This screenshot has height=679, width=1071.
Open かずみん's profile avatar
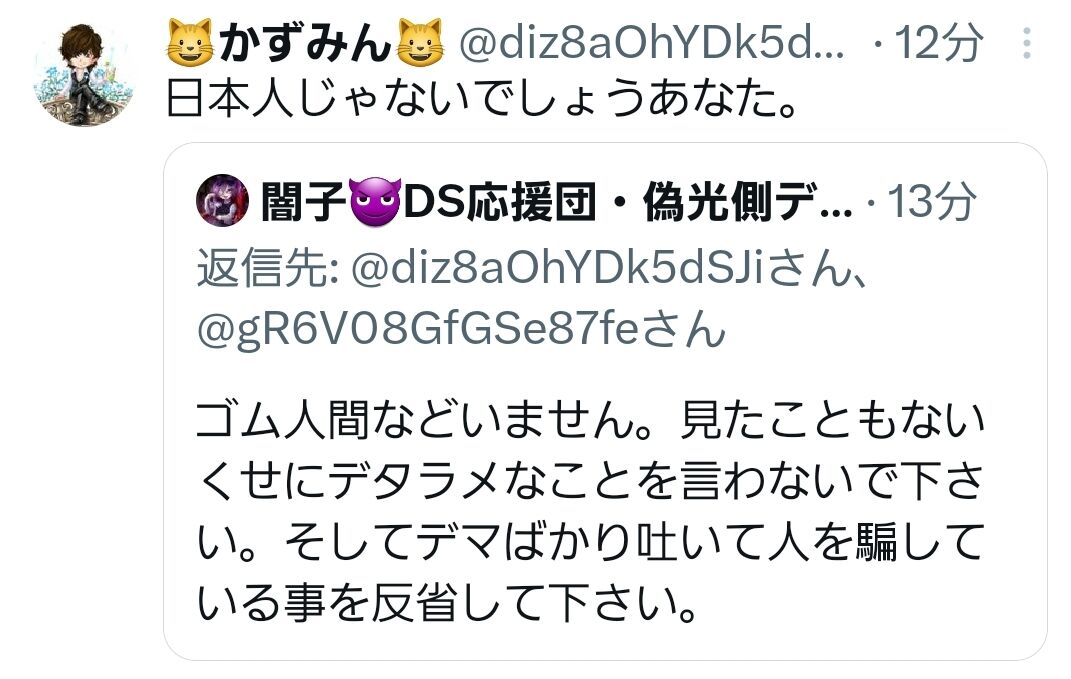pyautogui.click(x=83, y=76)
